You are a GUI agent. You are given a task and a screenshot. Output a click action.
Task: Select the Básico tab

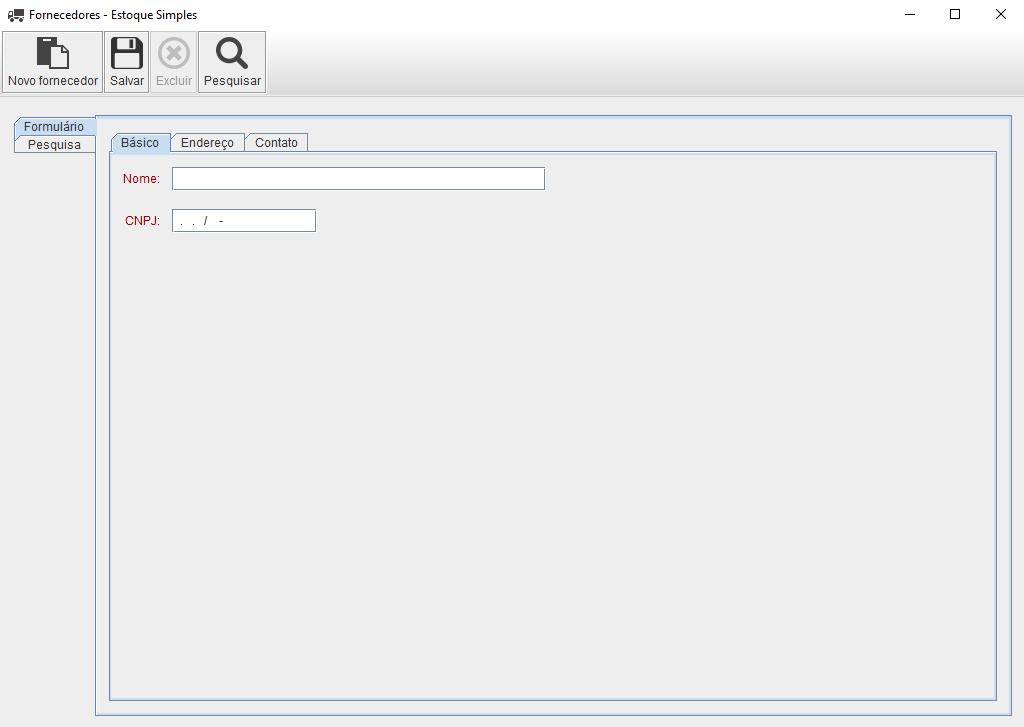point(140,143)
